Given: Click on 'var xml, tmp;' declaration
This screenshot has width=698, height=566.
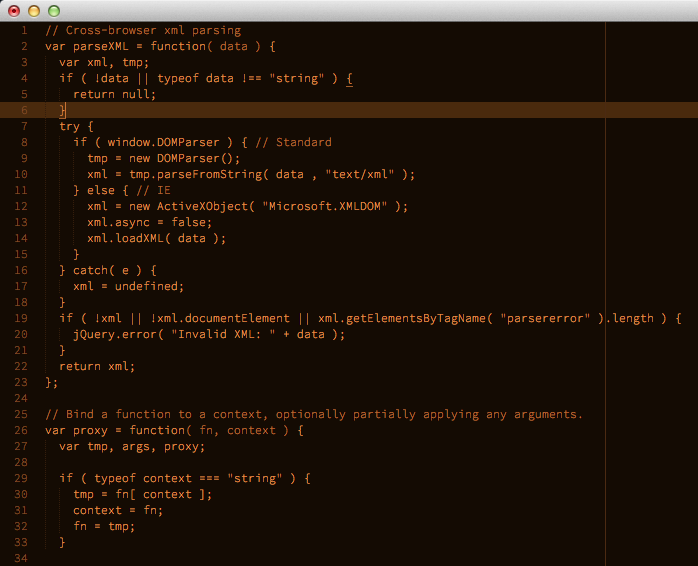Looking at the screenshot, I should pyautogui.click(x=104, y=62).
